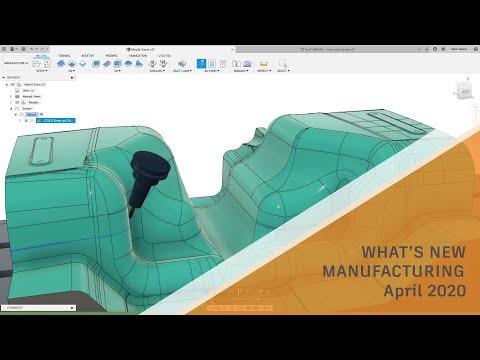Toggle the active marker beside Setup1
Viewport: 480px width, 360px height.
42,114
